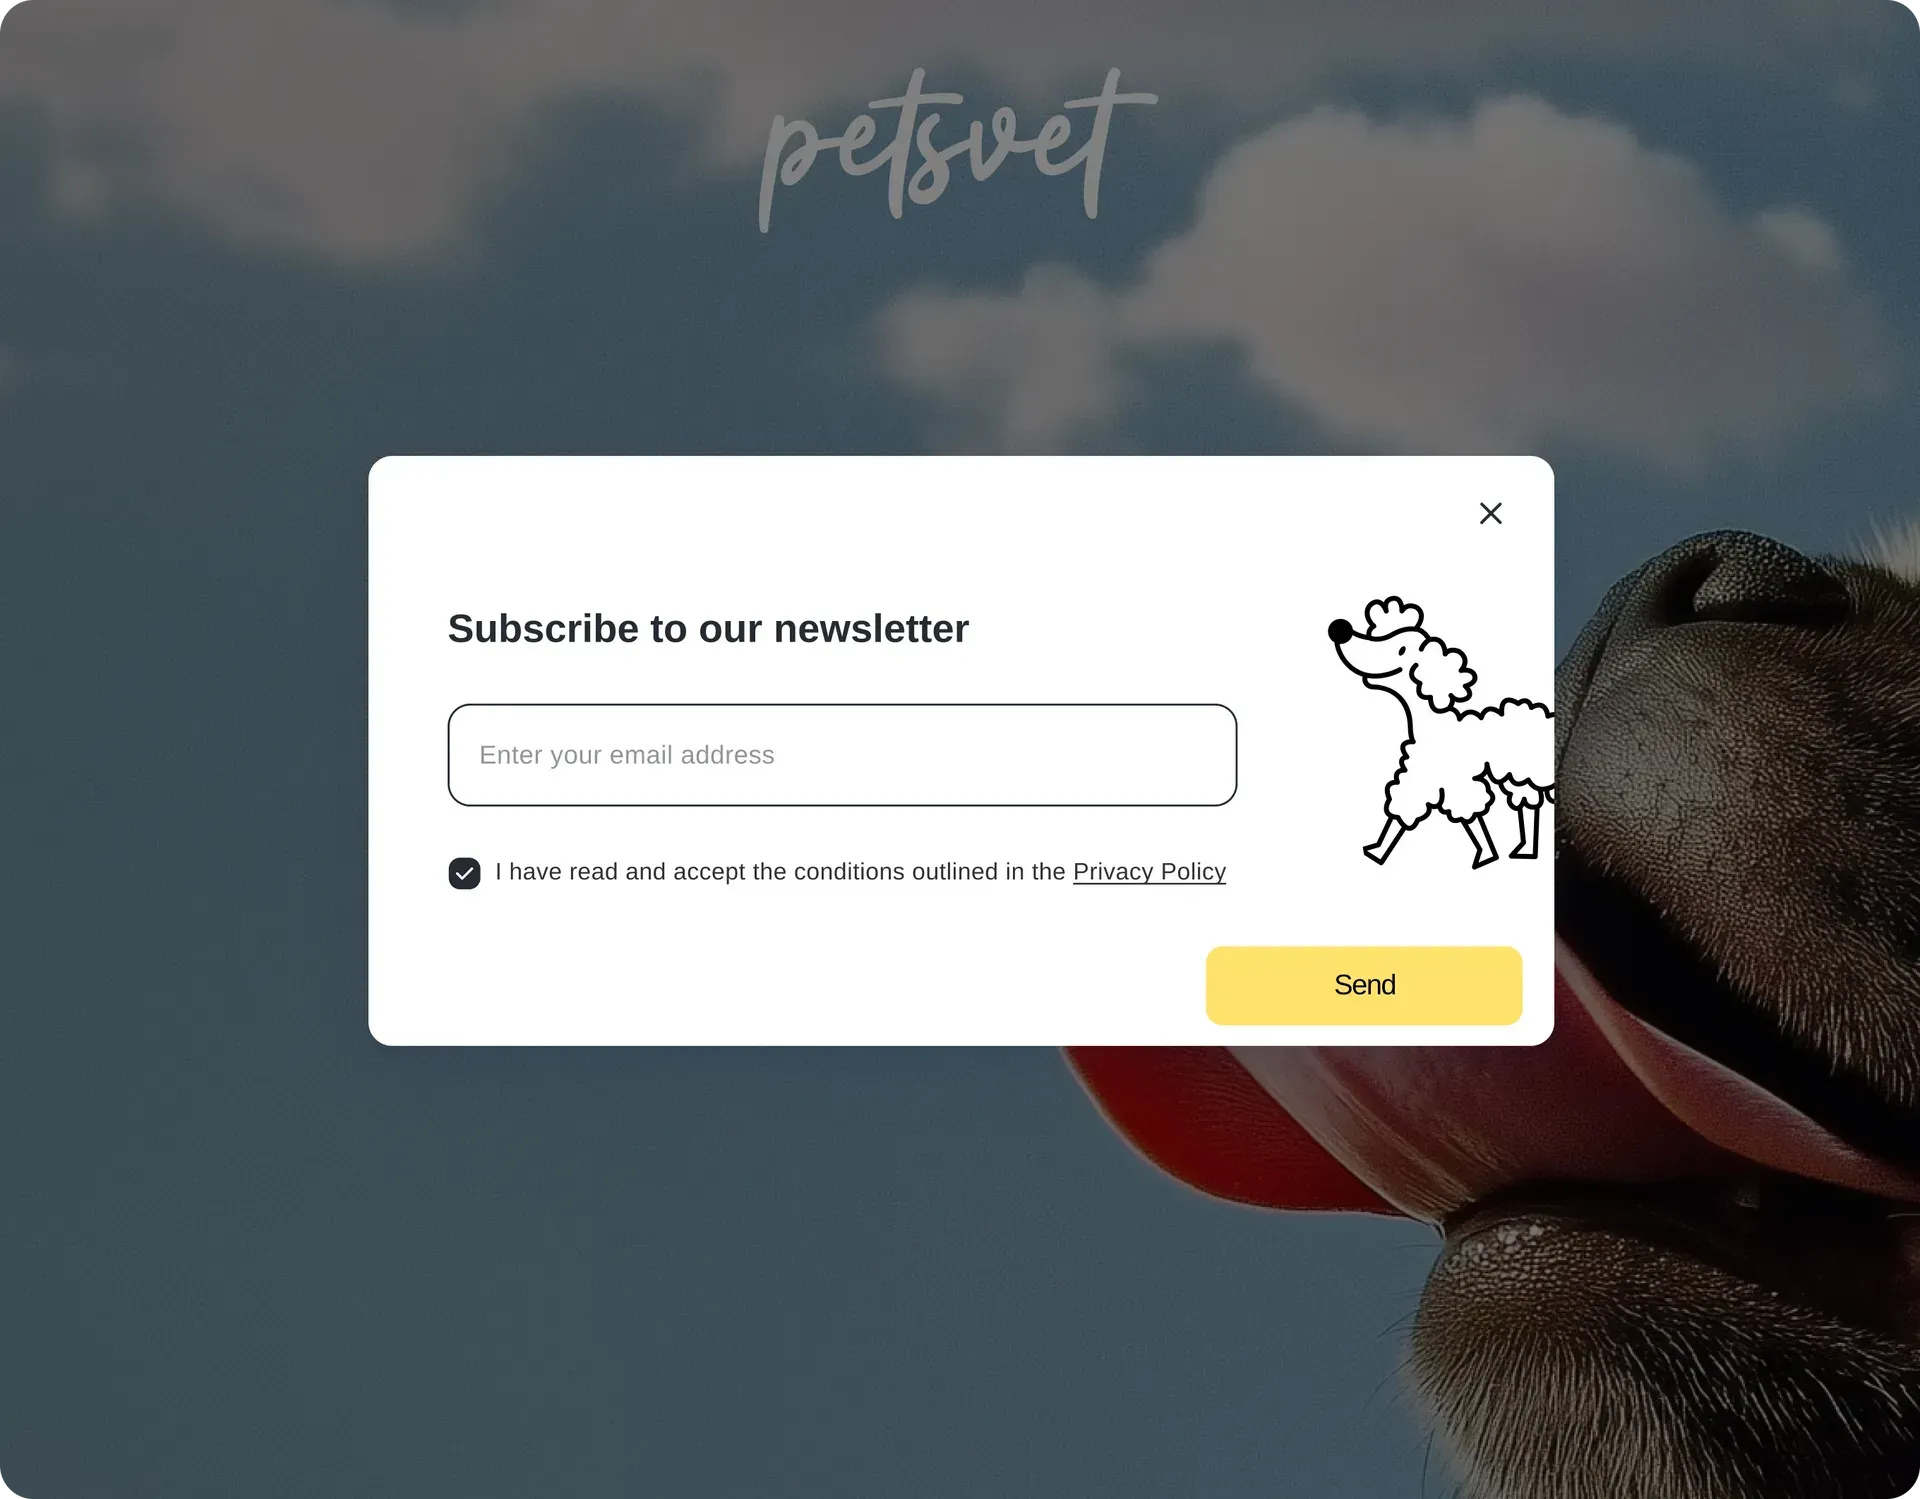Click the petsvet script logo
1920x1499 pixels.
coord(957,150)
